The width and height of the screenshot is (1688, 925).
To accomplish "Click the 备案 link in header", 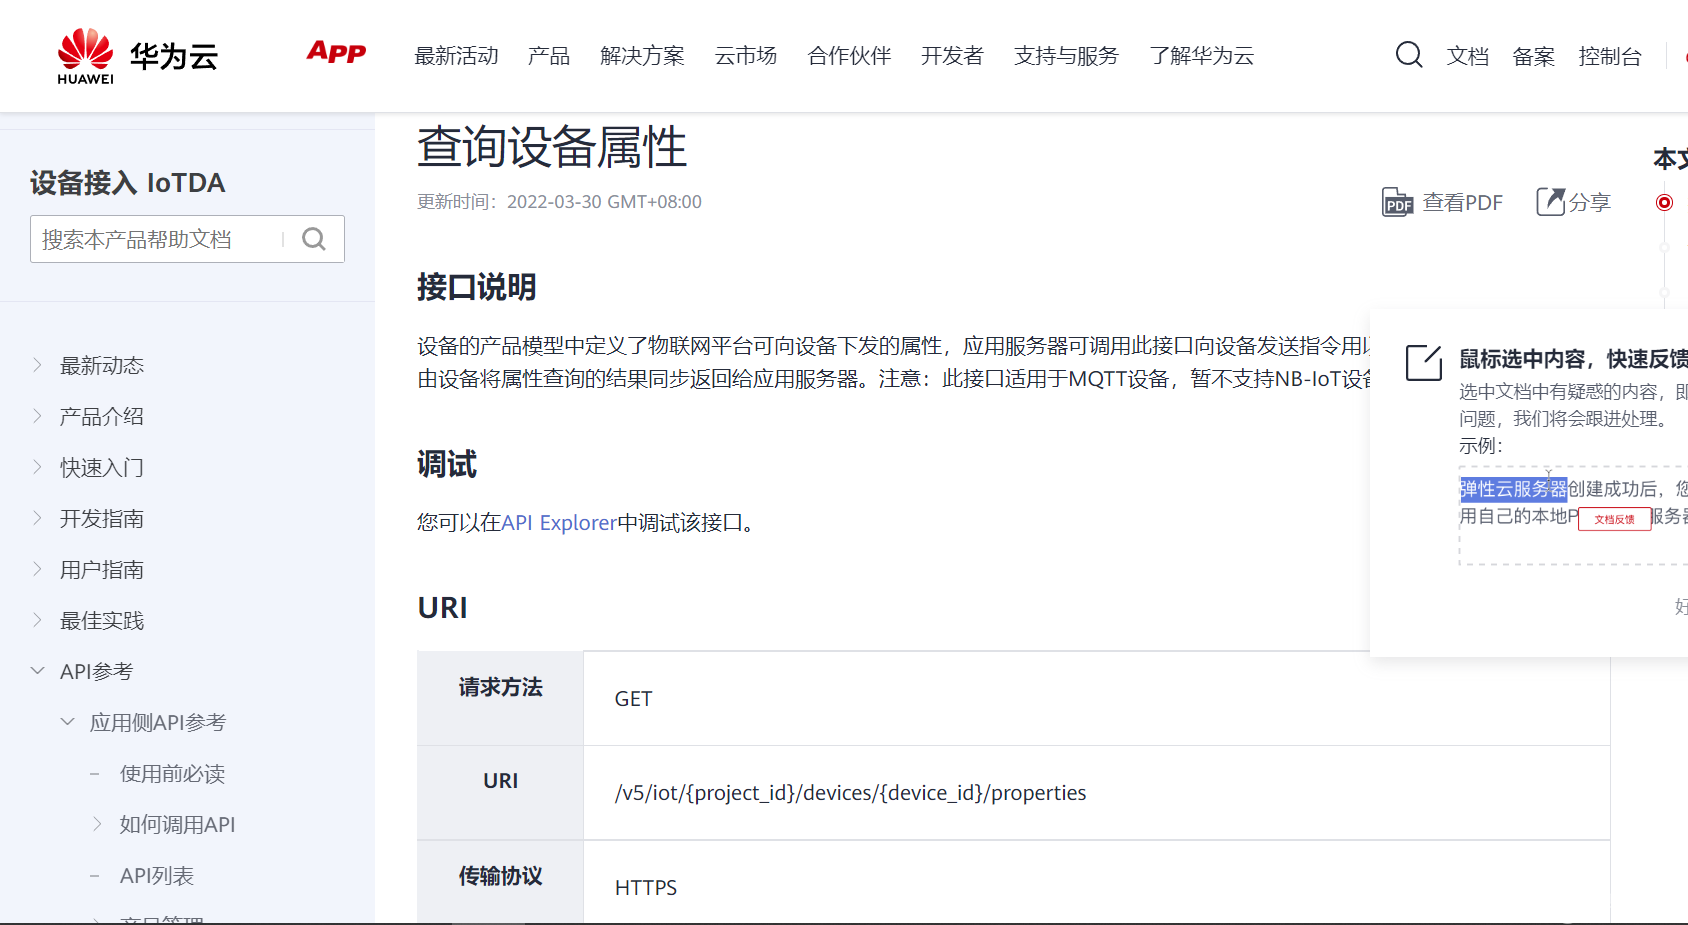I will (1533, 57).
